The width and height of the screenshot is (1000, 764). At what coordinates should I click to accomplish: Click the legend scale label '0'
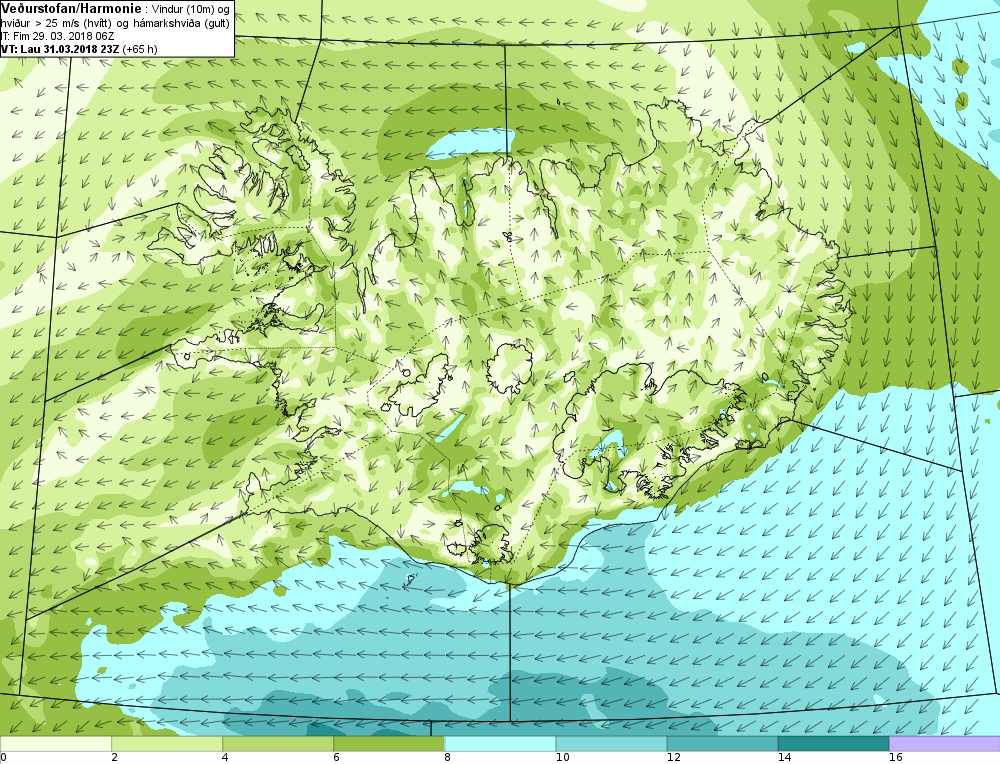click(x=3, y=757)
